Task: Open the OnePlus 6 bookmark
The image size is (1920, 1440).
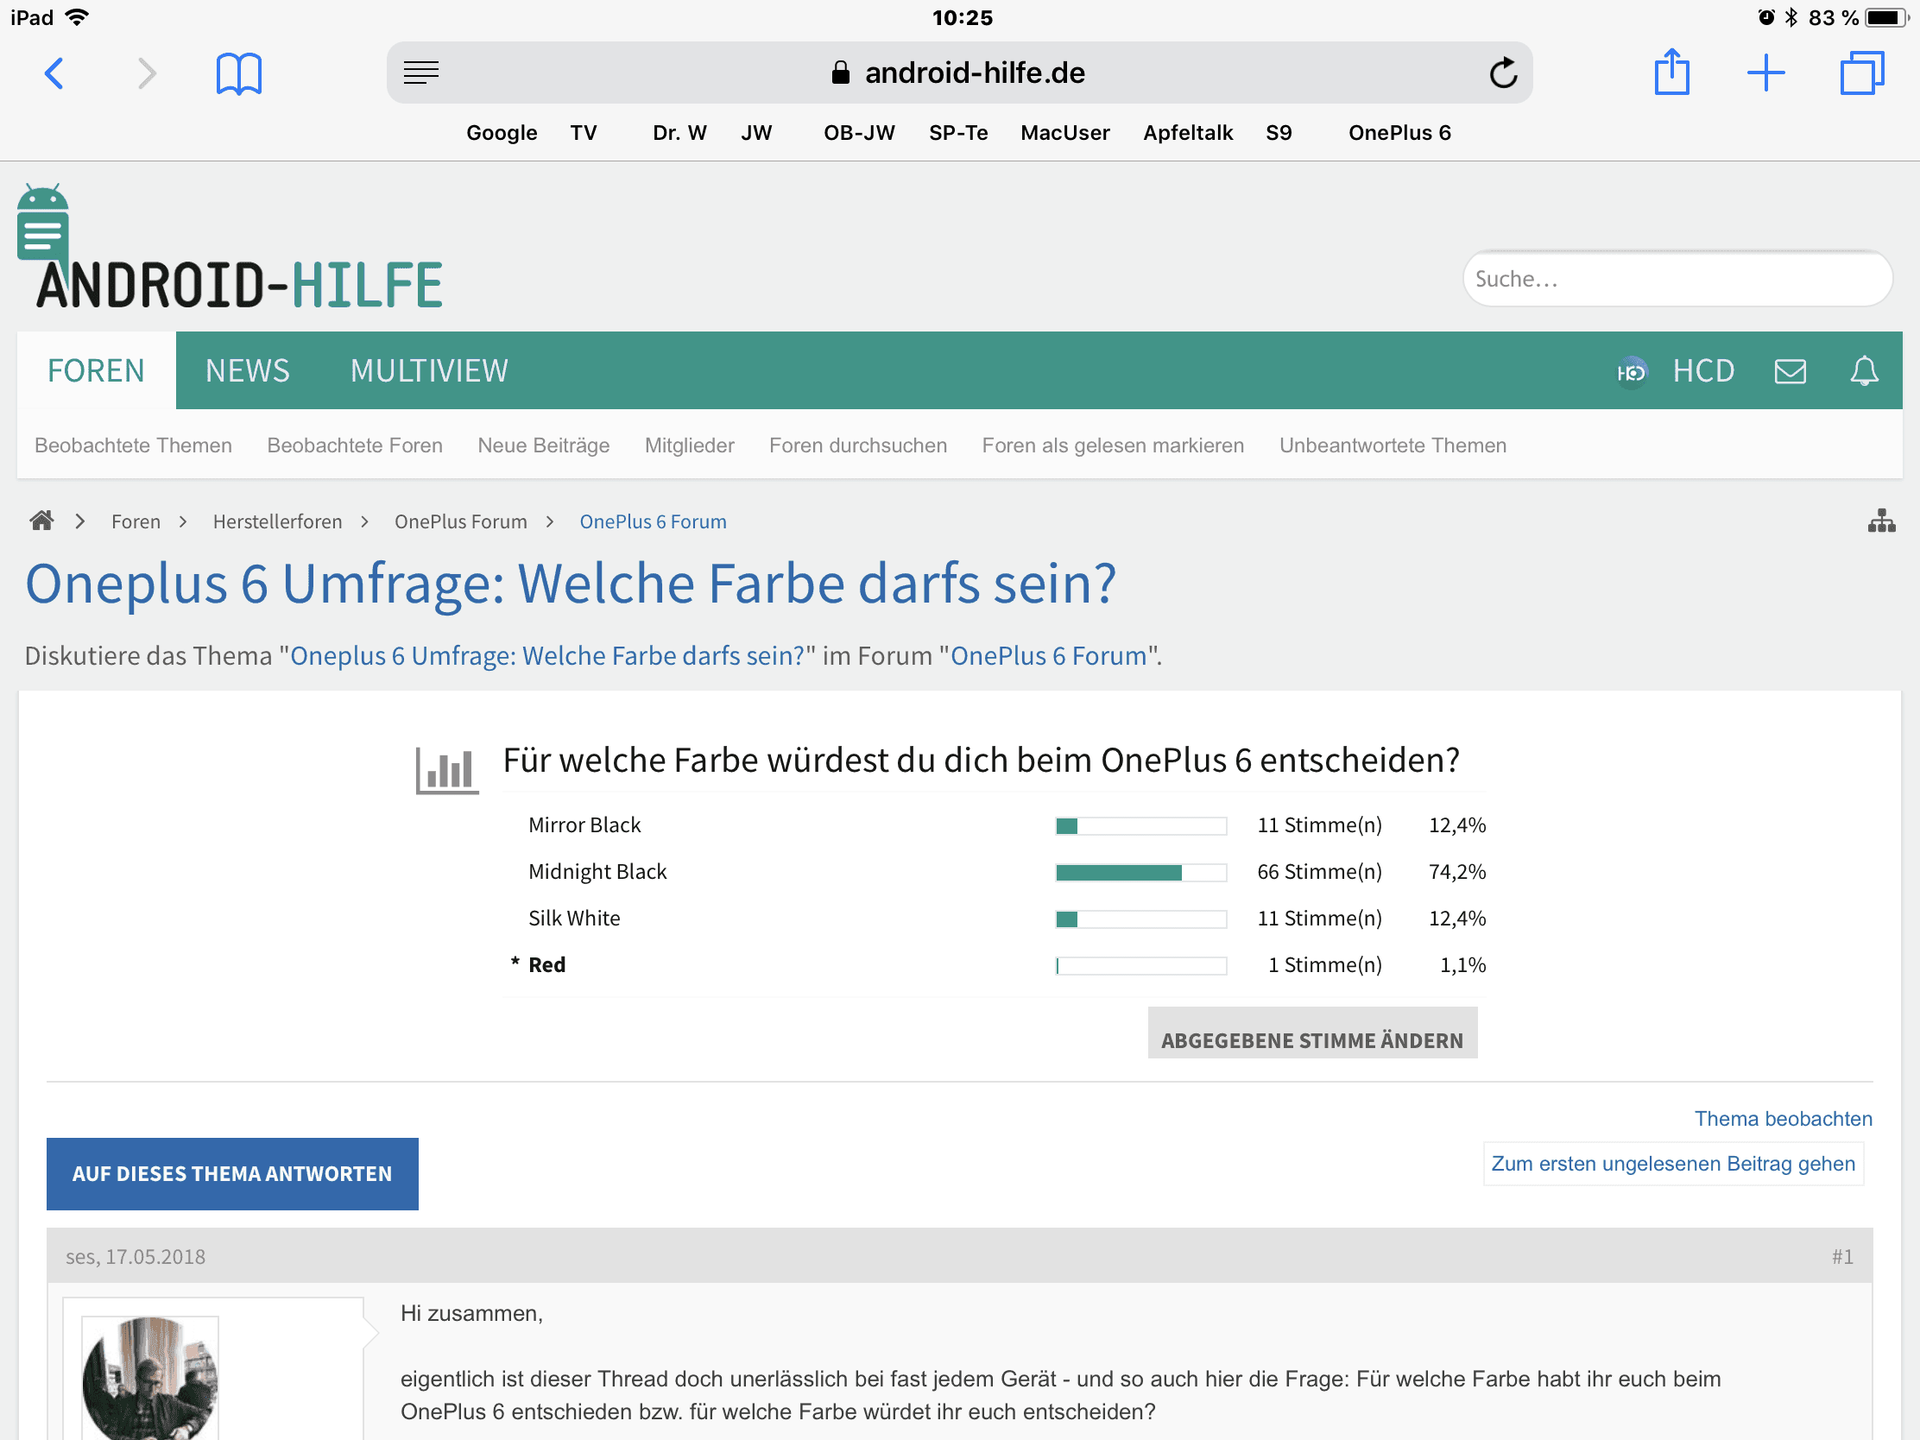Action: coord(1399,133)
